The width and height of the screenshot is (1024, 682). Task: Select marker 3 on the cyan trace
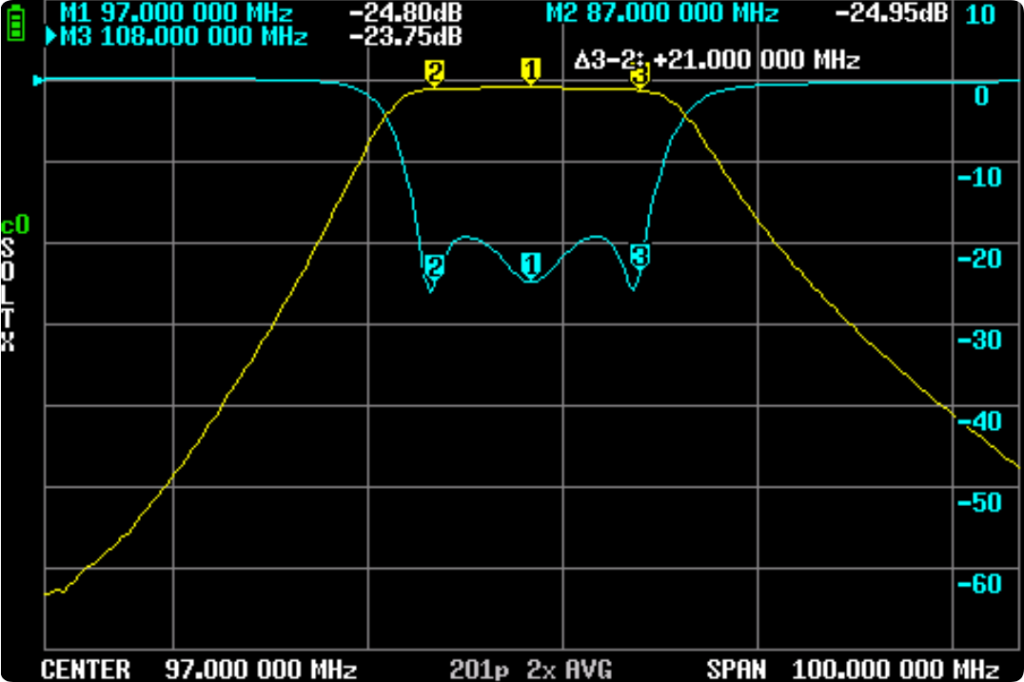pos(639,256)
